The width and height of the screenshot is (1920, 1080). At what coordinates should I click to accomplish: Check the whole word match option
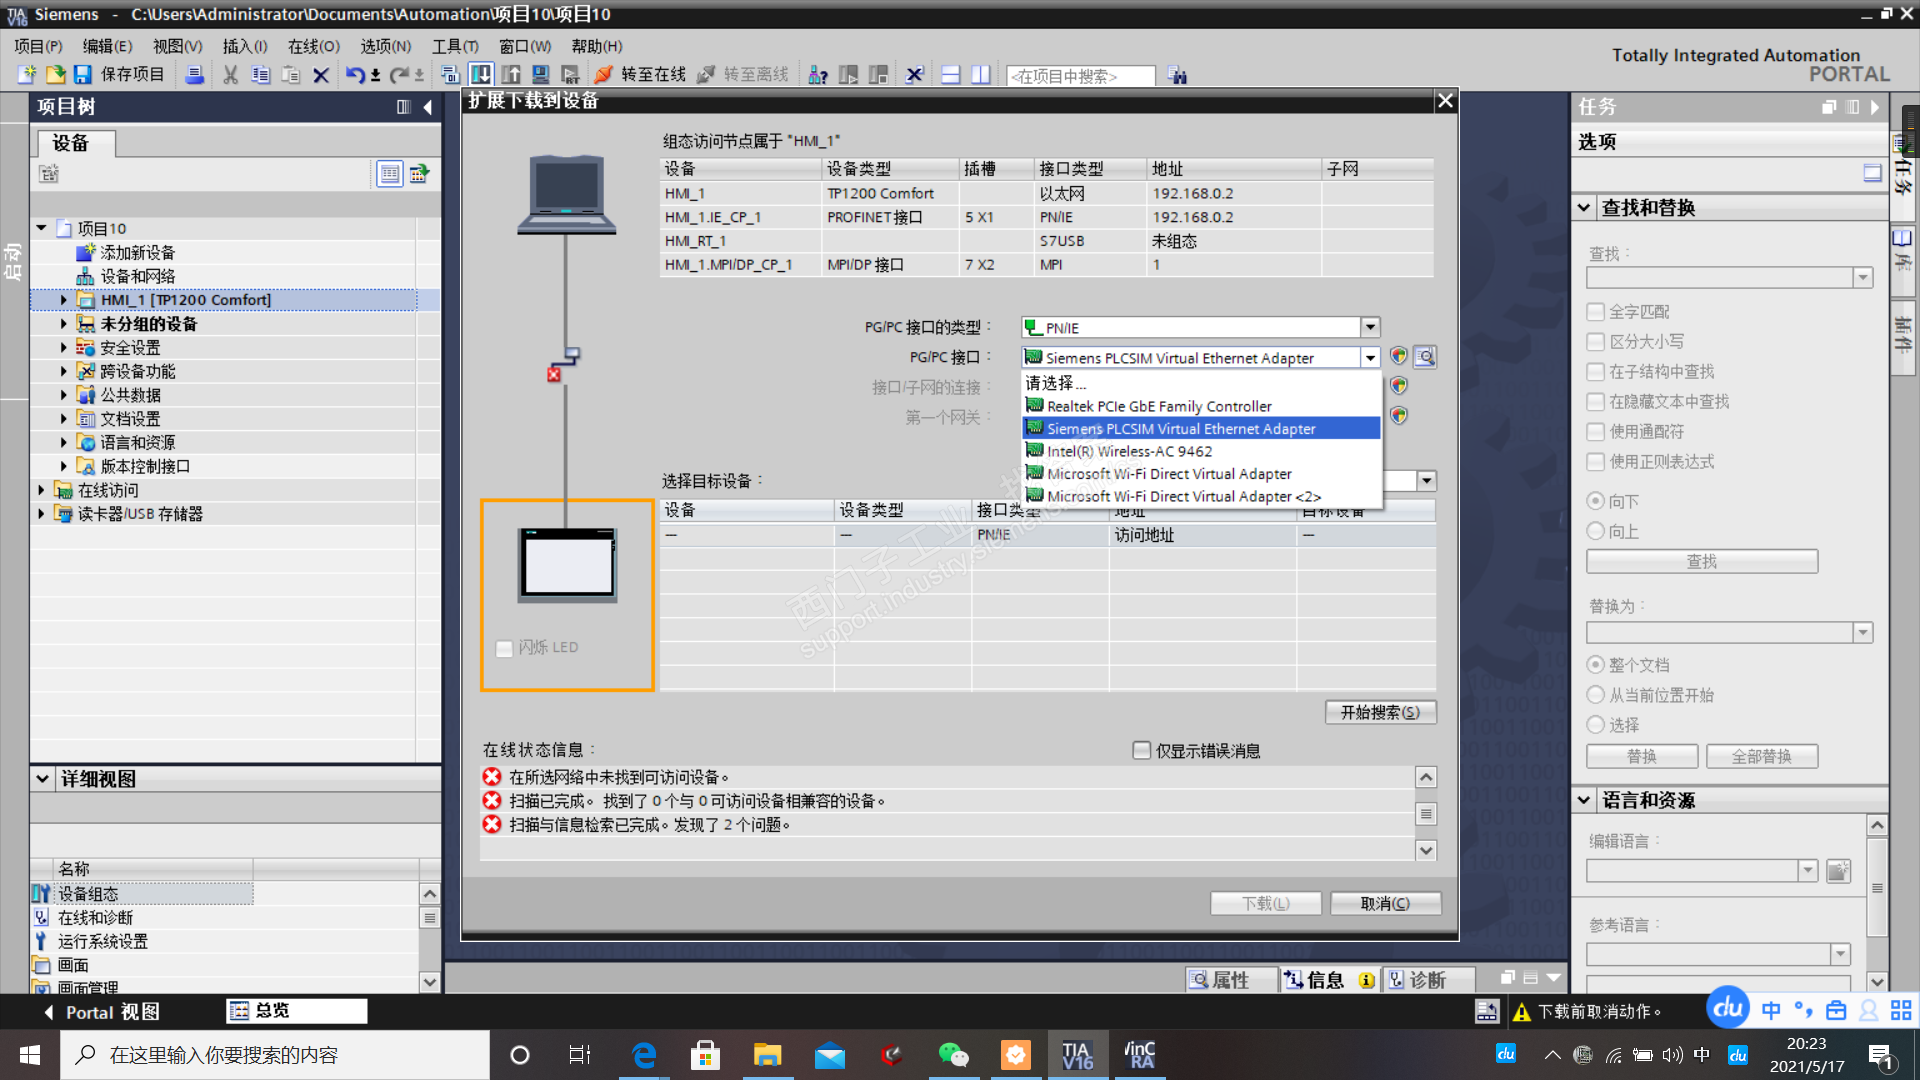1596,312
